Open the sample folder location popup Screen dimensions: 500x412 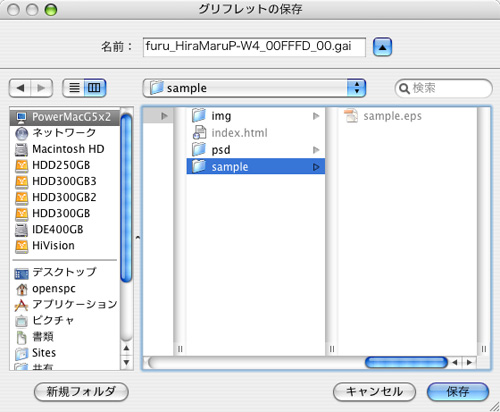pos(254,88)
